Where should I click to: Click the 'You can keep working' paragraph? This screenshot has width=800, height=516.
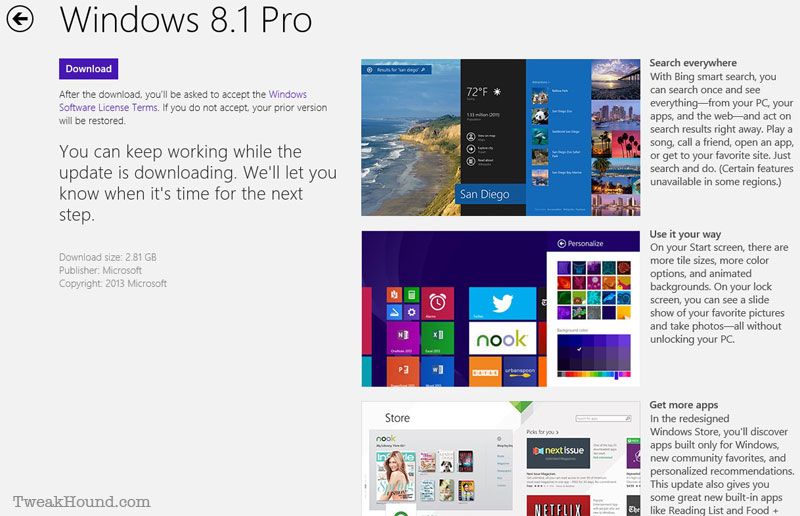pyautogui.click(x=198, y=183)
